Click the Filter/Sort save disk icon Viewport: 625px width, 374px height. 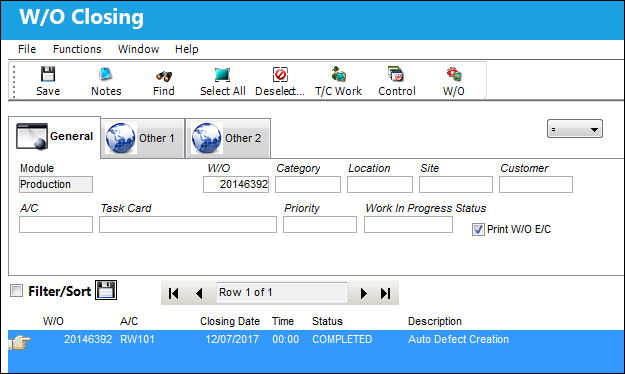point(106,290)
